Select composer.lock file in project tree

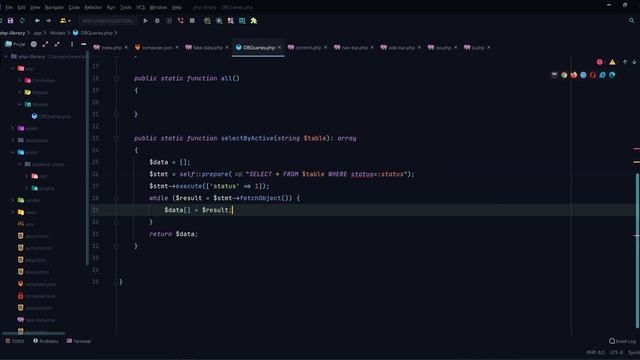tap(36, 296)
